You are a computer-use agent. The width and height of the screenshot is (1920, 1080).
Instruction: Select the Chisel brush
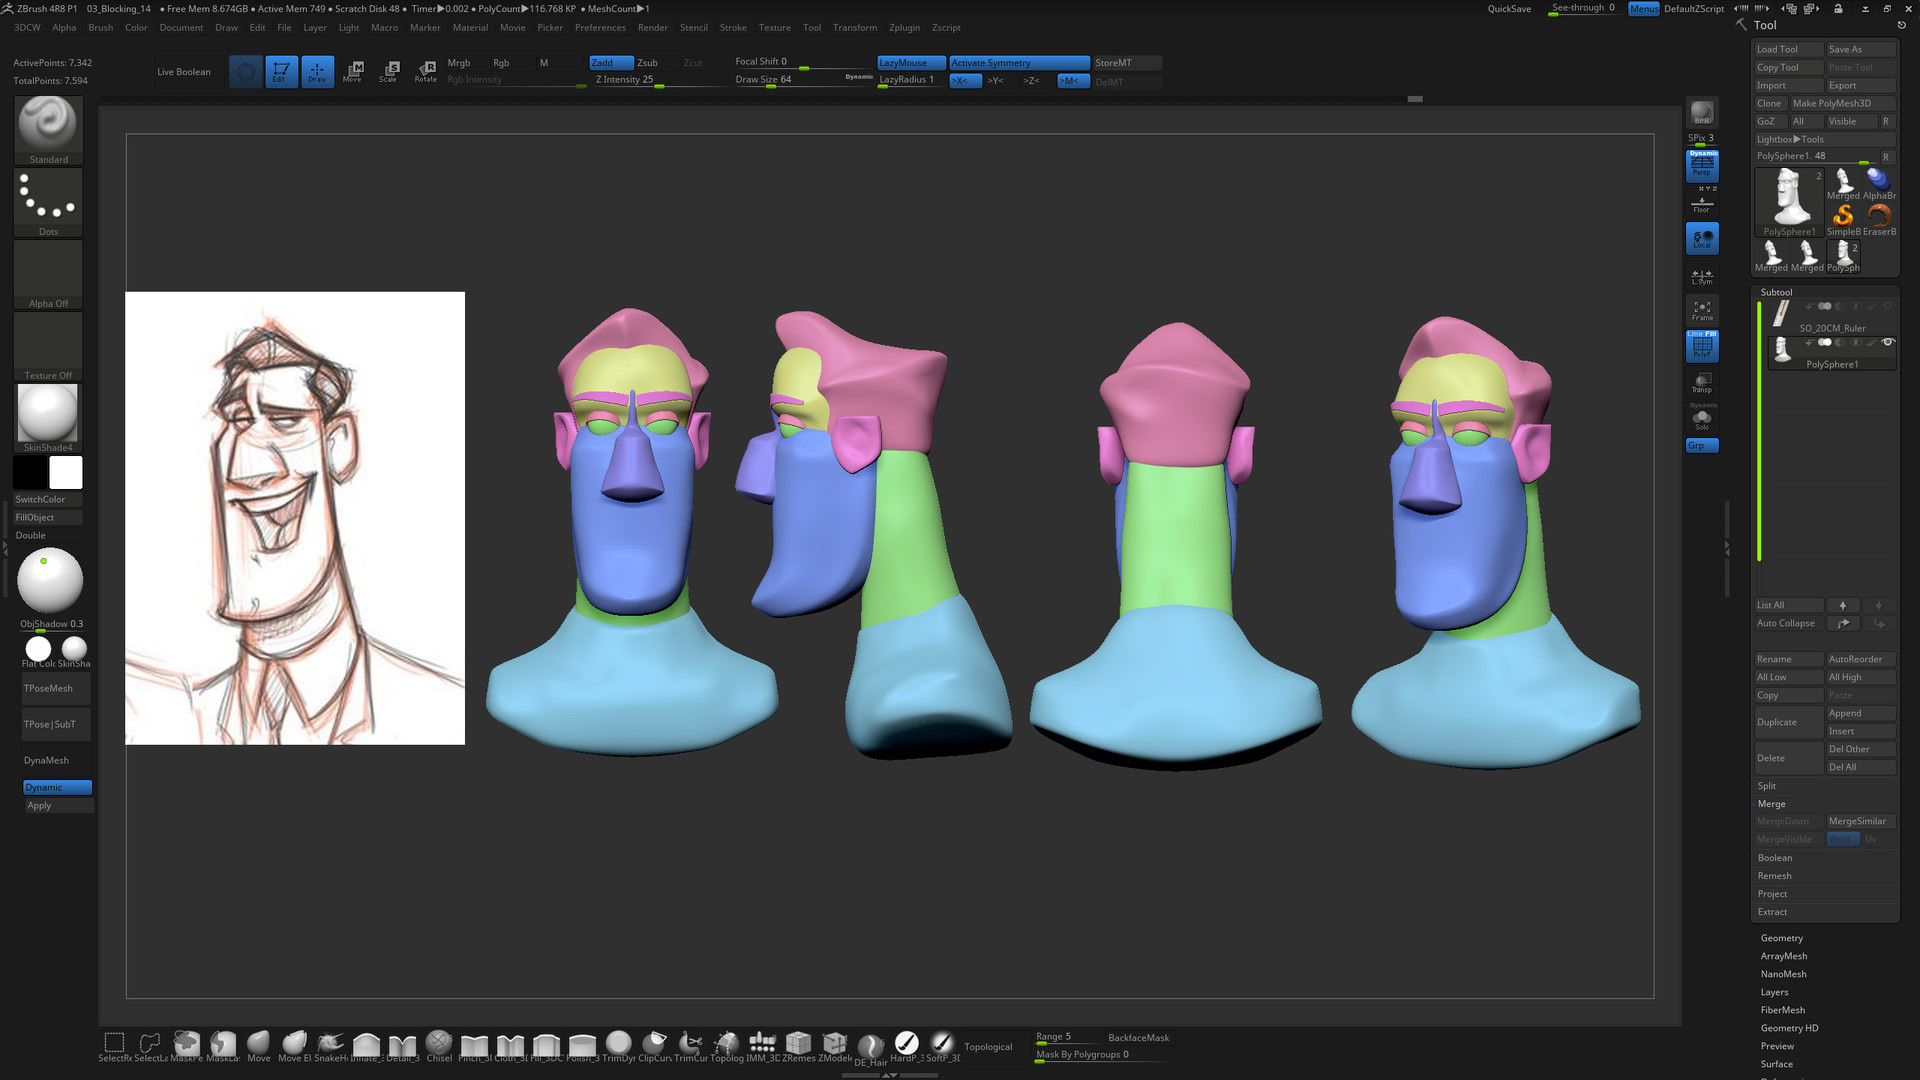click(x=439, y=1045)
